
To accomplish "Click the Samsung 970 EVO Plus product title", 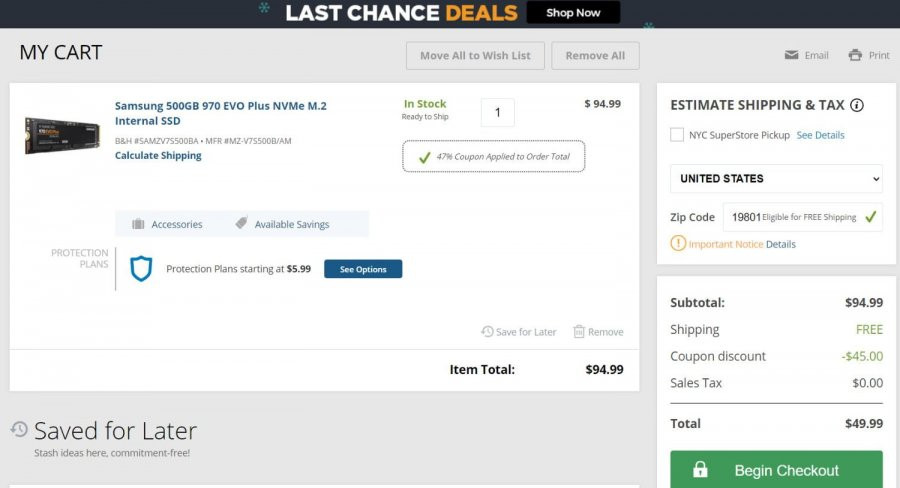I will 220,113.
